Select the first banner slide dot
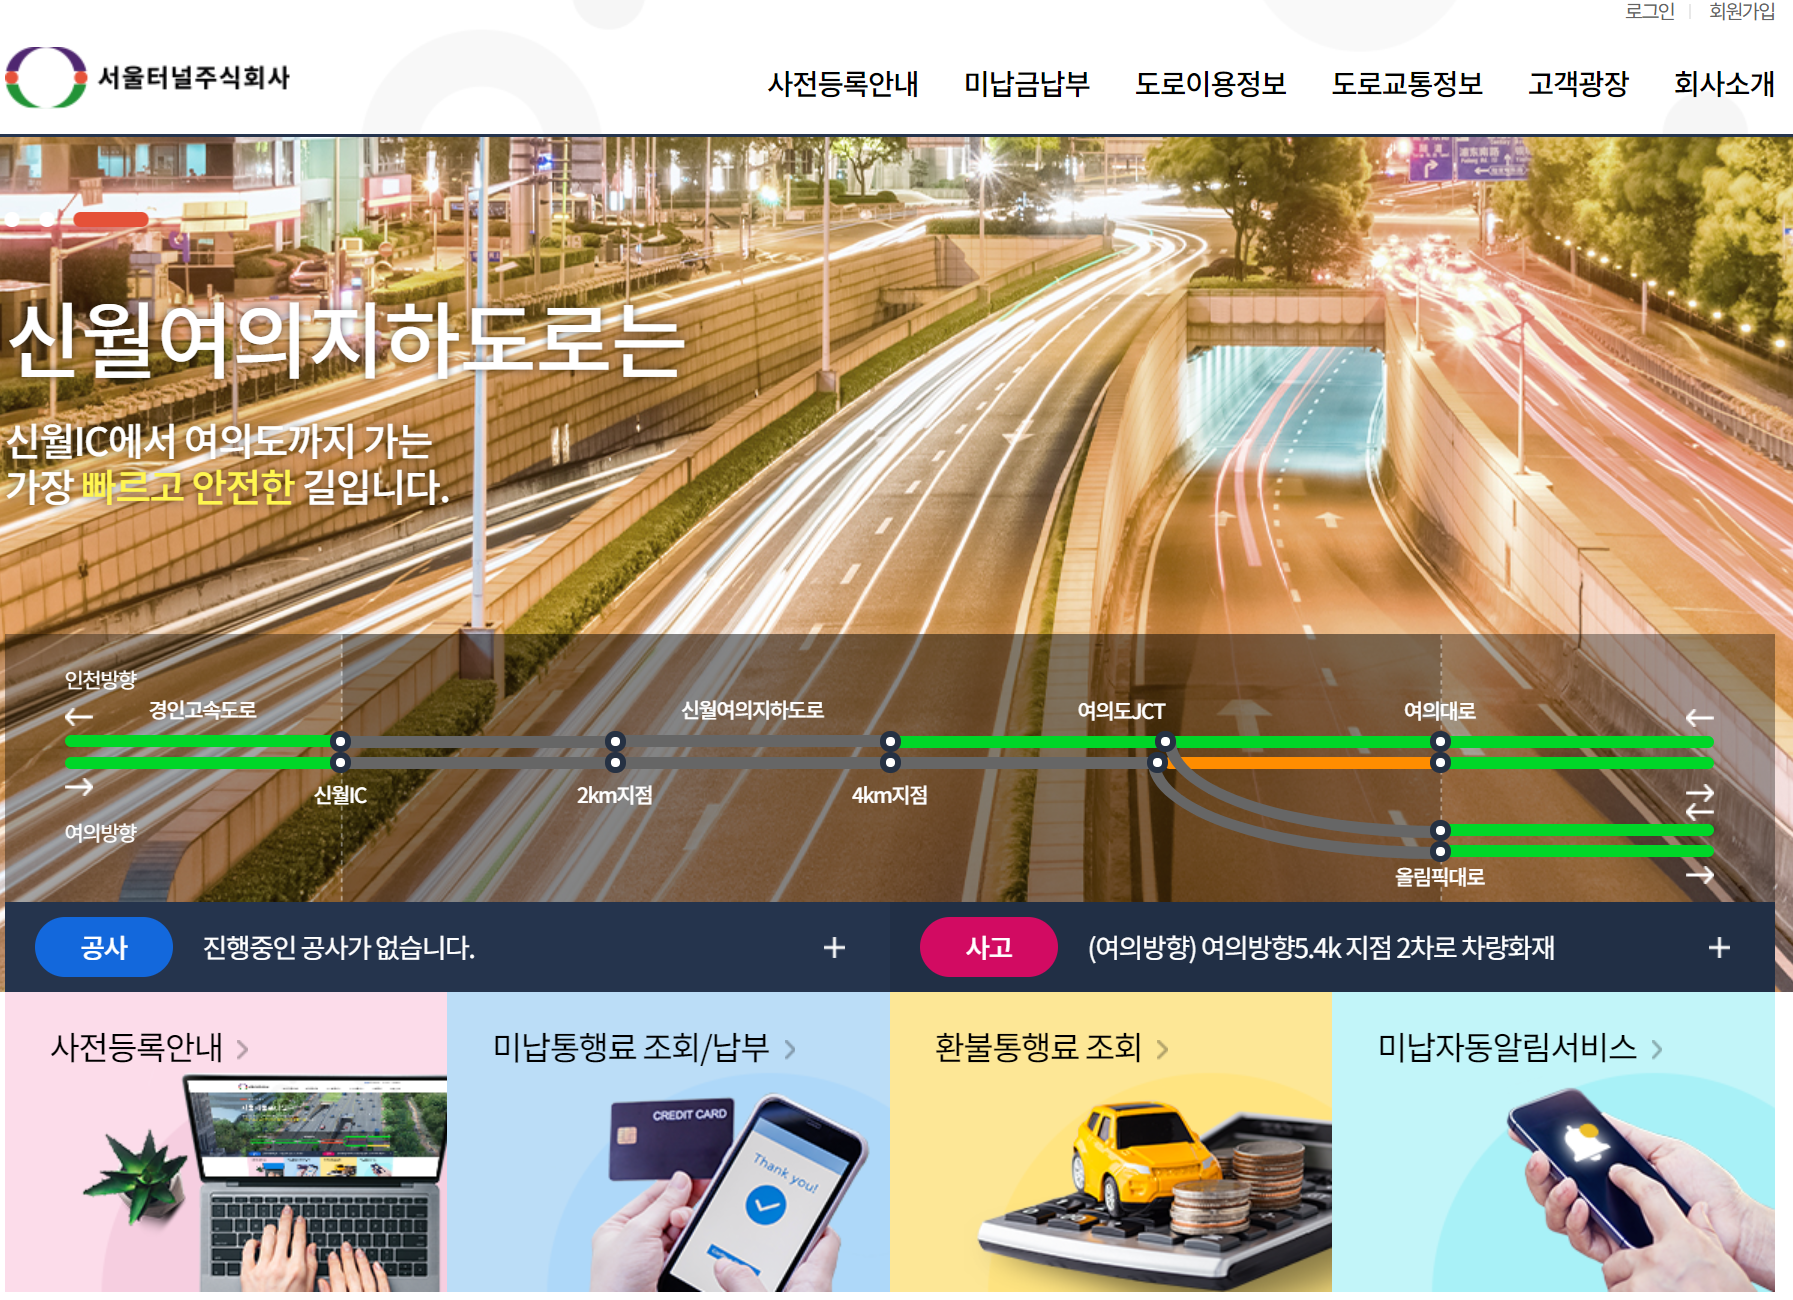The width and height of the screenshot is (1793, 1300). 12,219
